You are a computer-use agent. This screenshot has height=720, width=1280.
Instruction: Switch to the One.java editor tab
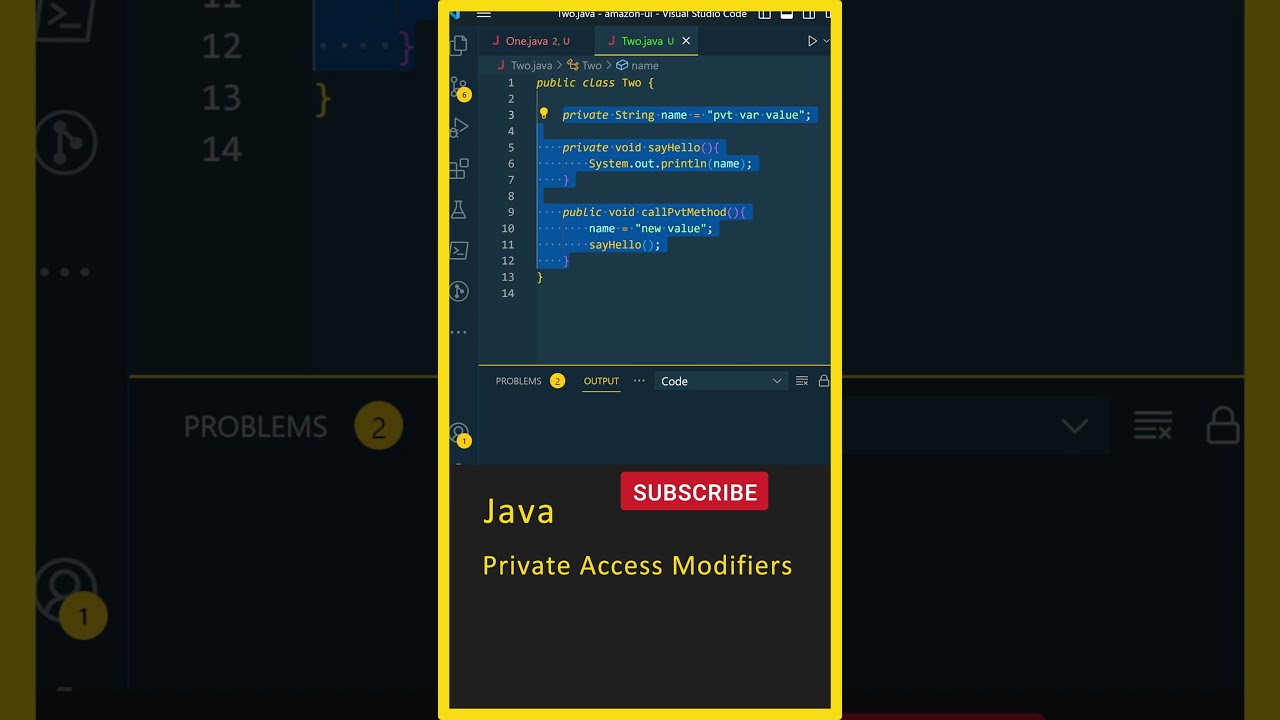pyautogui.click(x=537, y=41)
